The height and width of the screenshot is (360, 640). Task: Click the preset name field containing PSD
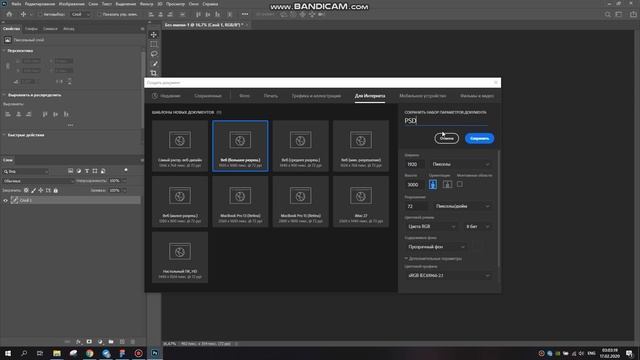click(446, 121)
